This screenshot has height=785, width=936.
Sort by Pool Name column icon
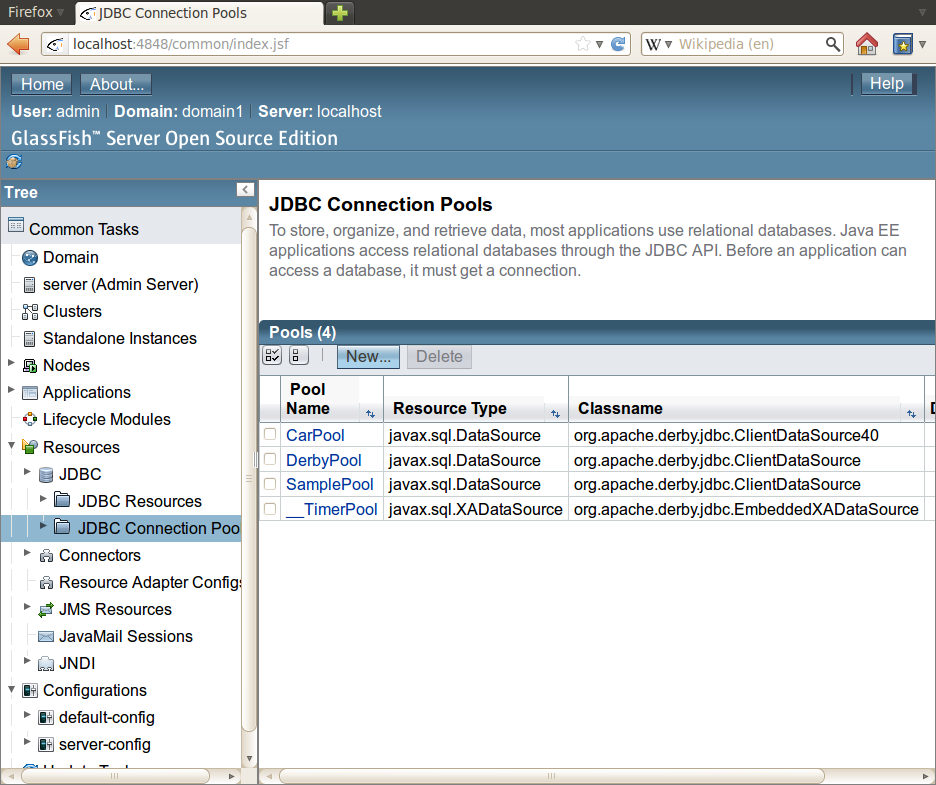point(370,413)
